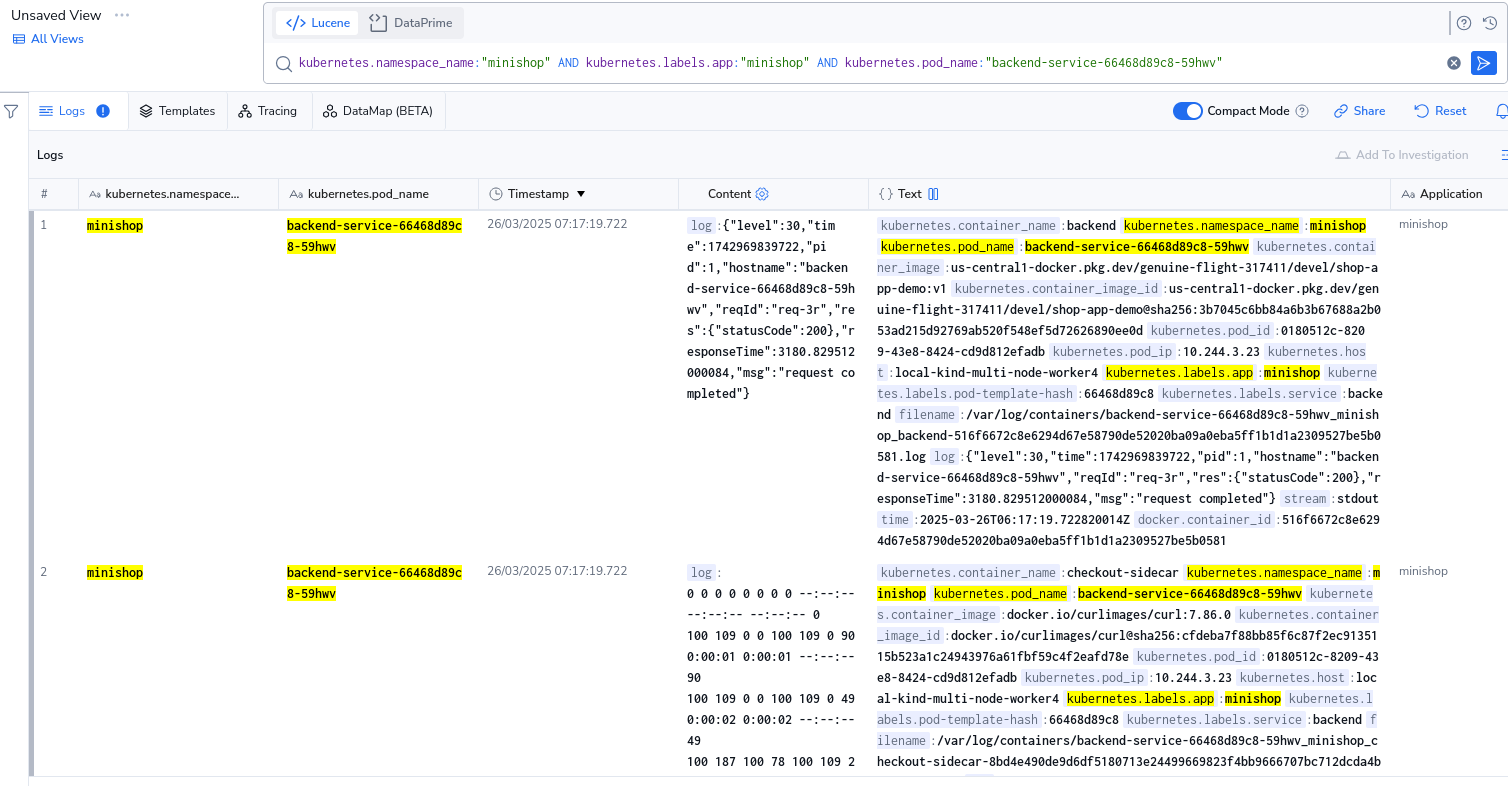Open Content column settings gear
This screenshot has height=786, width=1508.
(x=762, y=194)
